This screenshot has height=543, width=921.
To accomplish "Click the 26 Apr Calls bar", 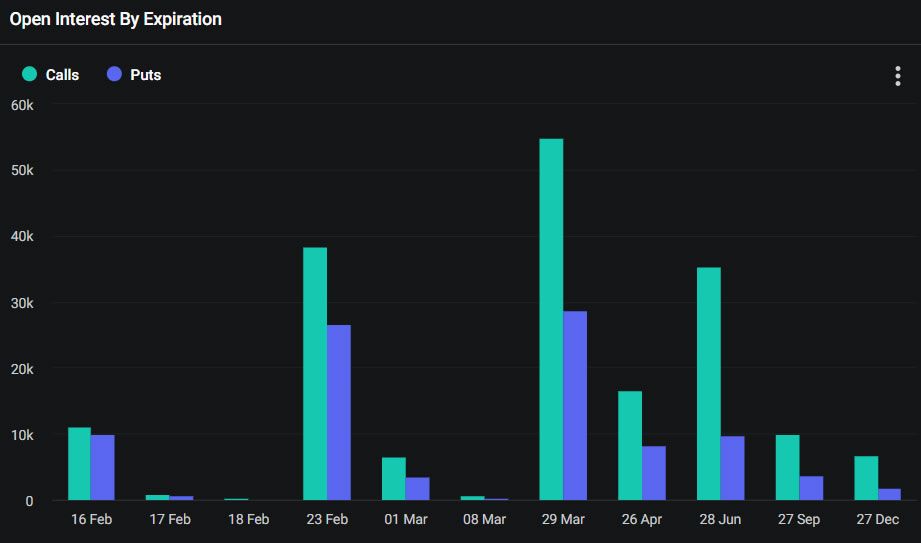I will (630, 446).
